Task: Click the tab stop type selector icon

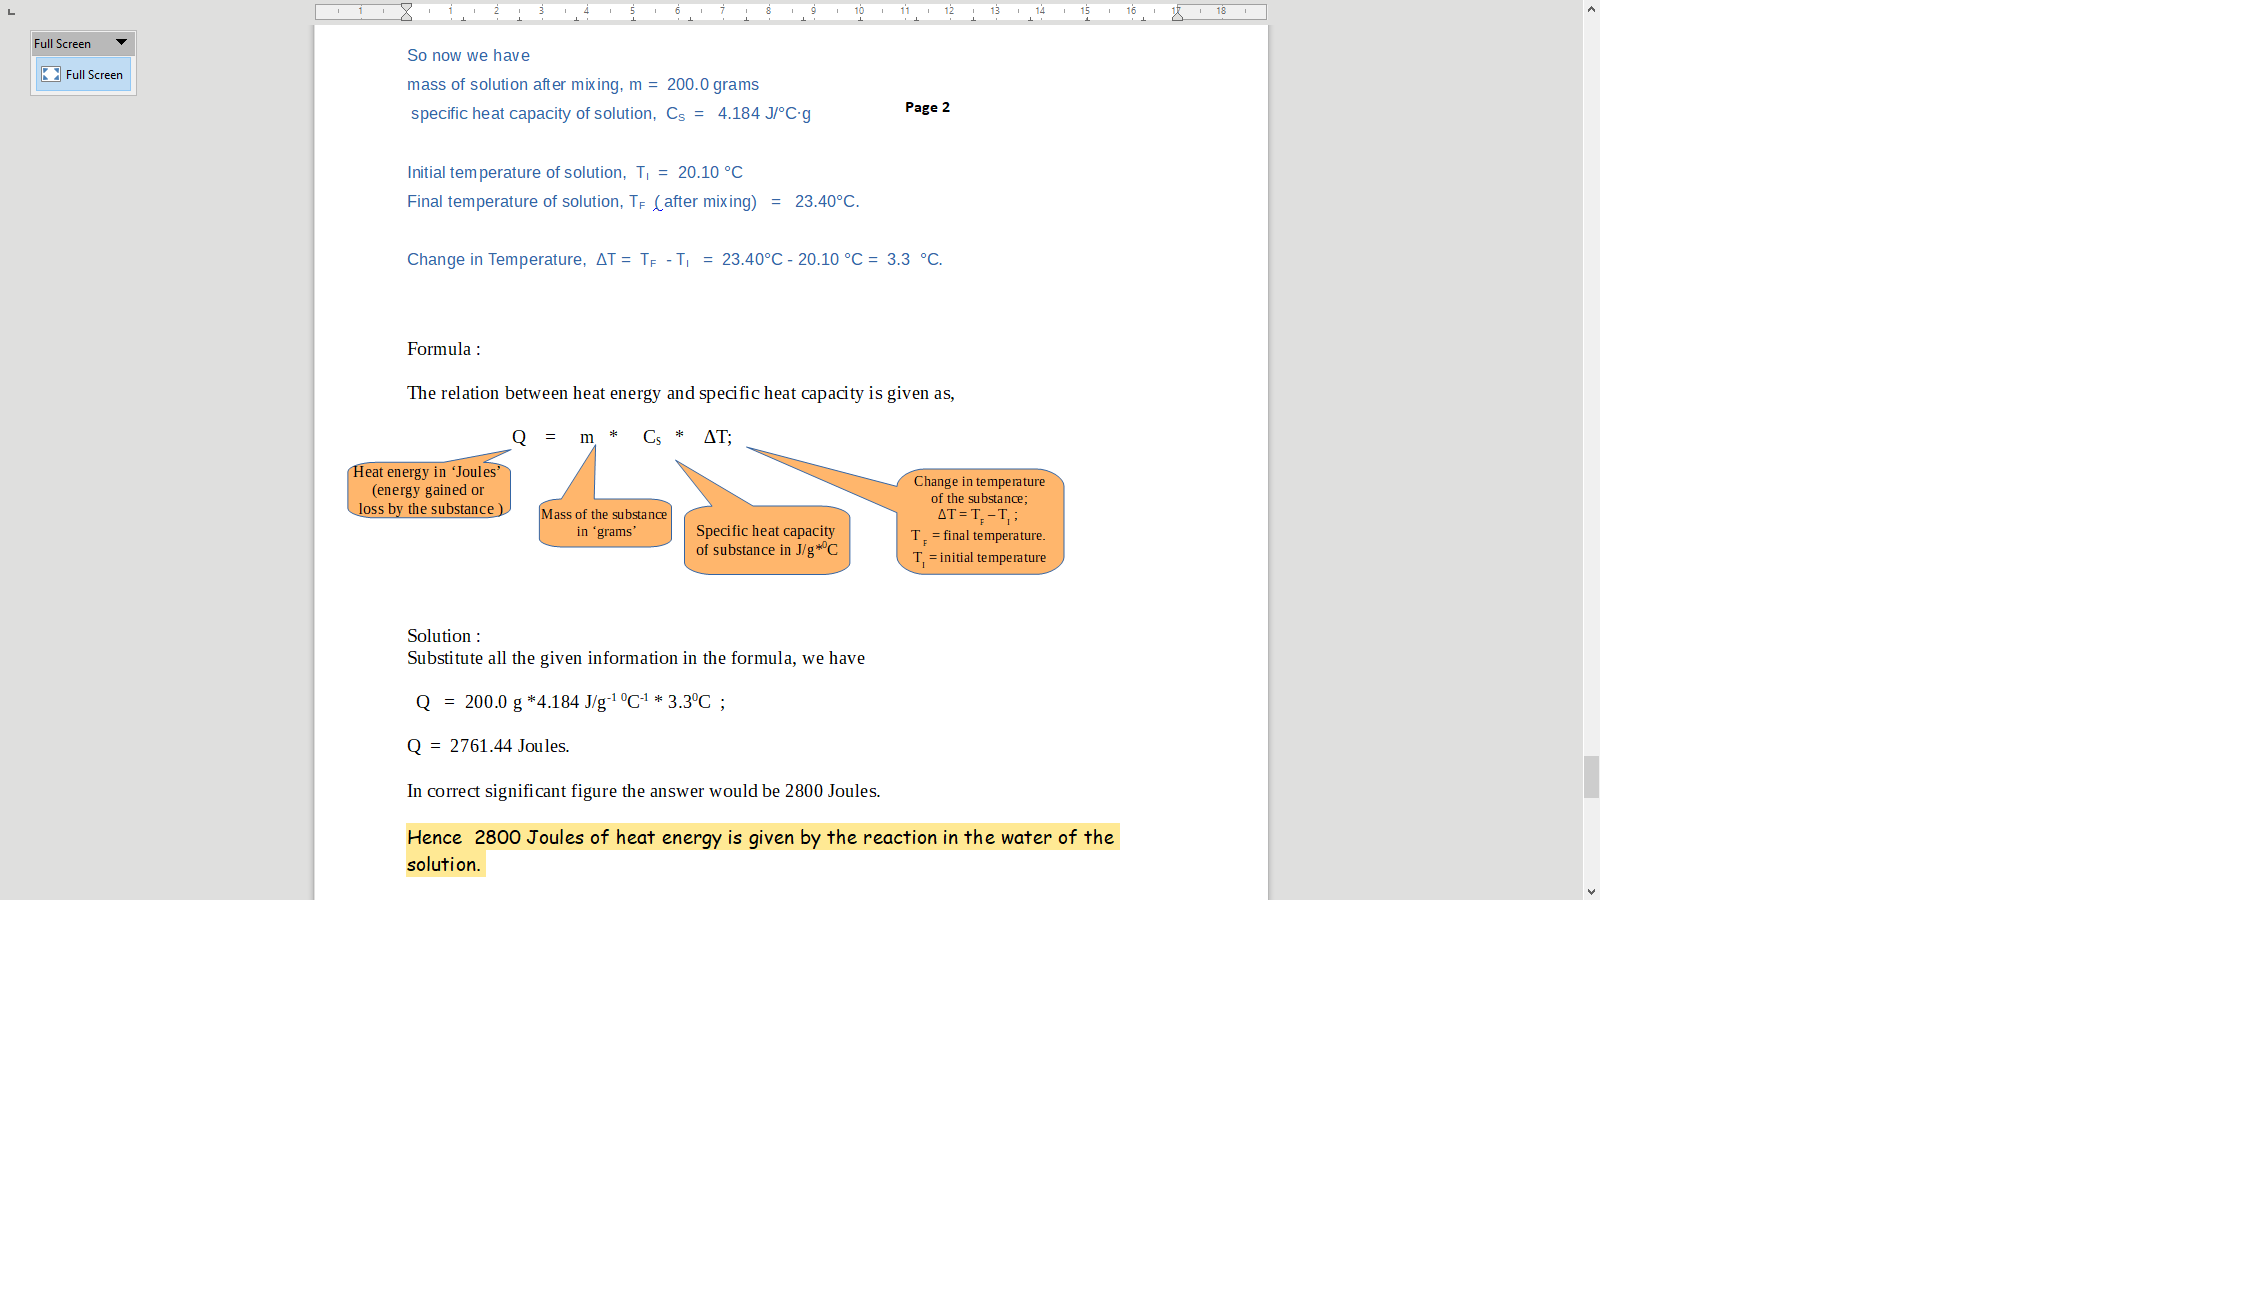Action: [x=11, y=12]
